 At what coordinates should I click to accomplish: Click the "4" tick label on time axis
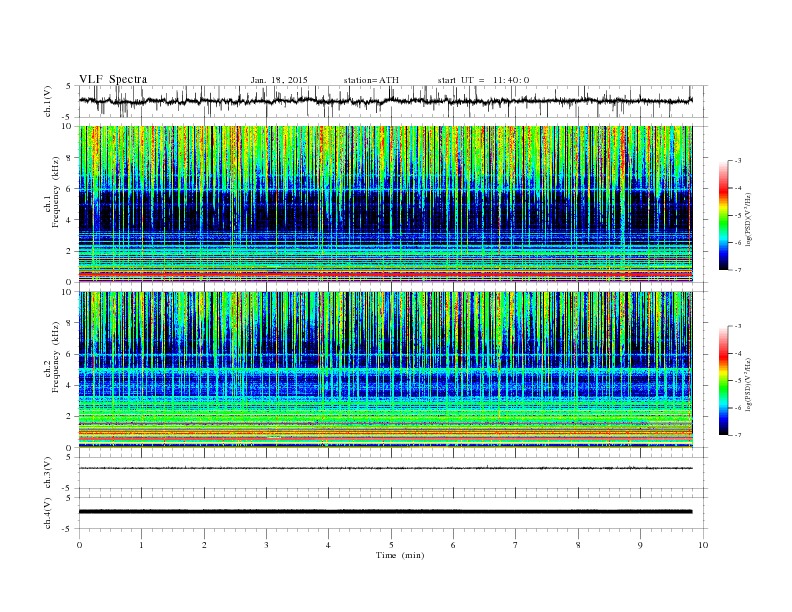[328, 545]
